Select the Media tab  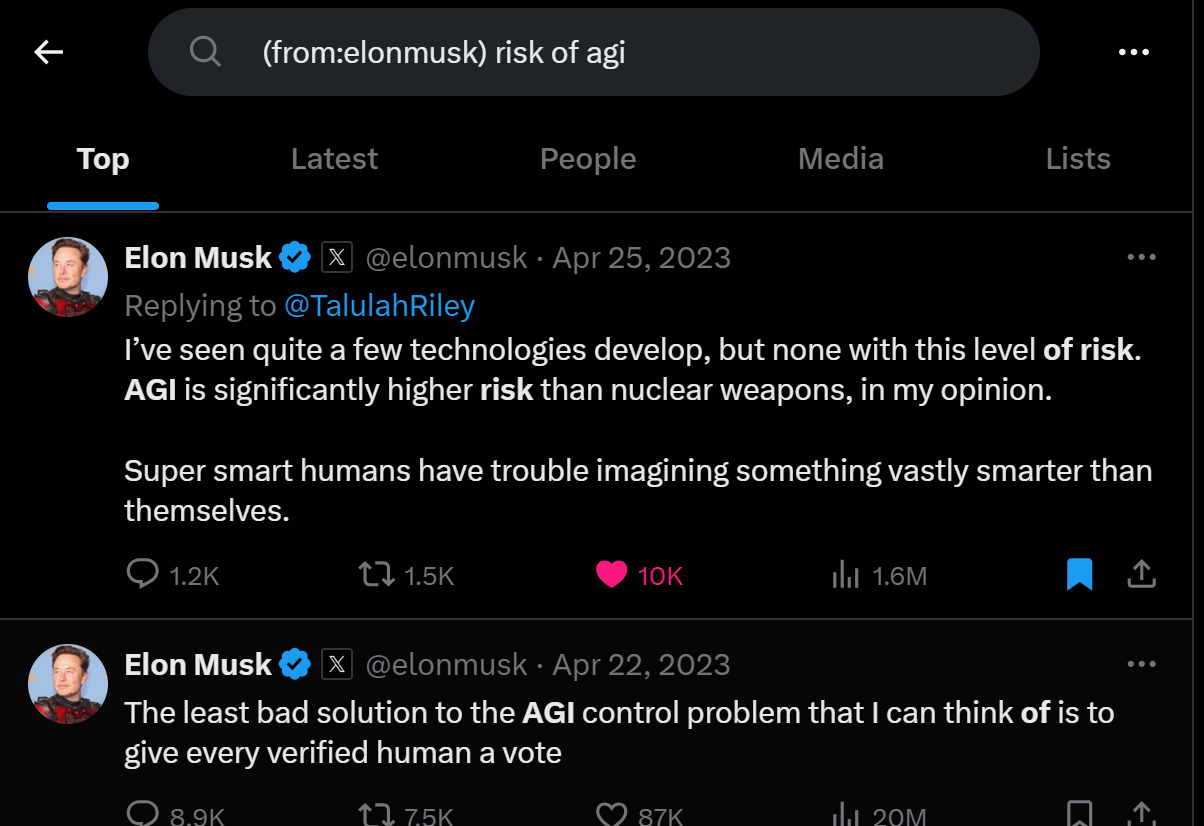point(840,159)
